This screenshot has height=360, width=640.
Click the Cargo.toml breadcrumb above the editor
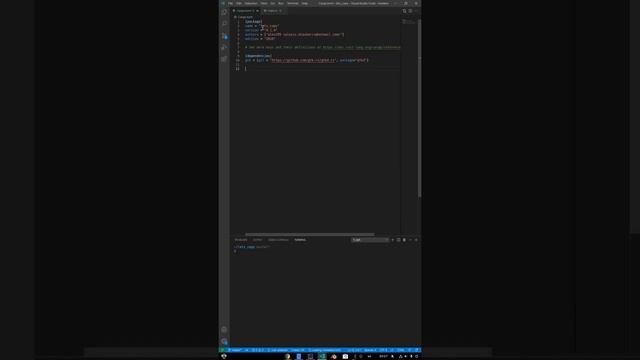pyautogui.click(x=244, y=17)
